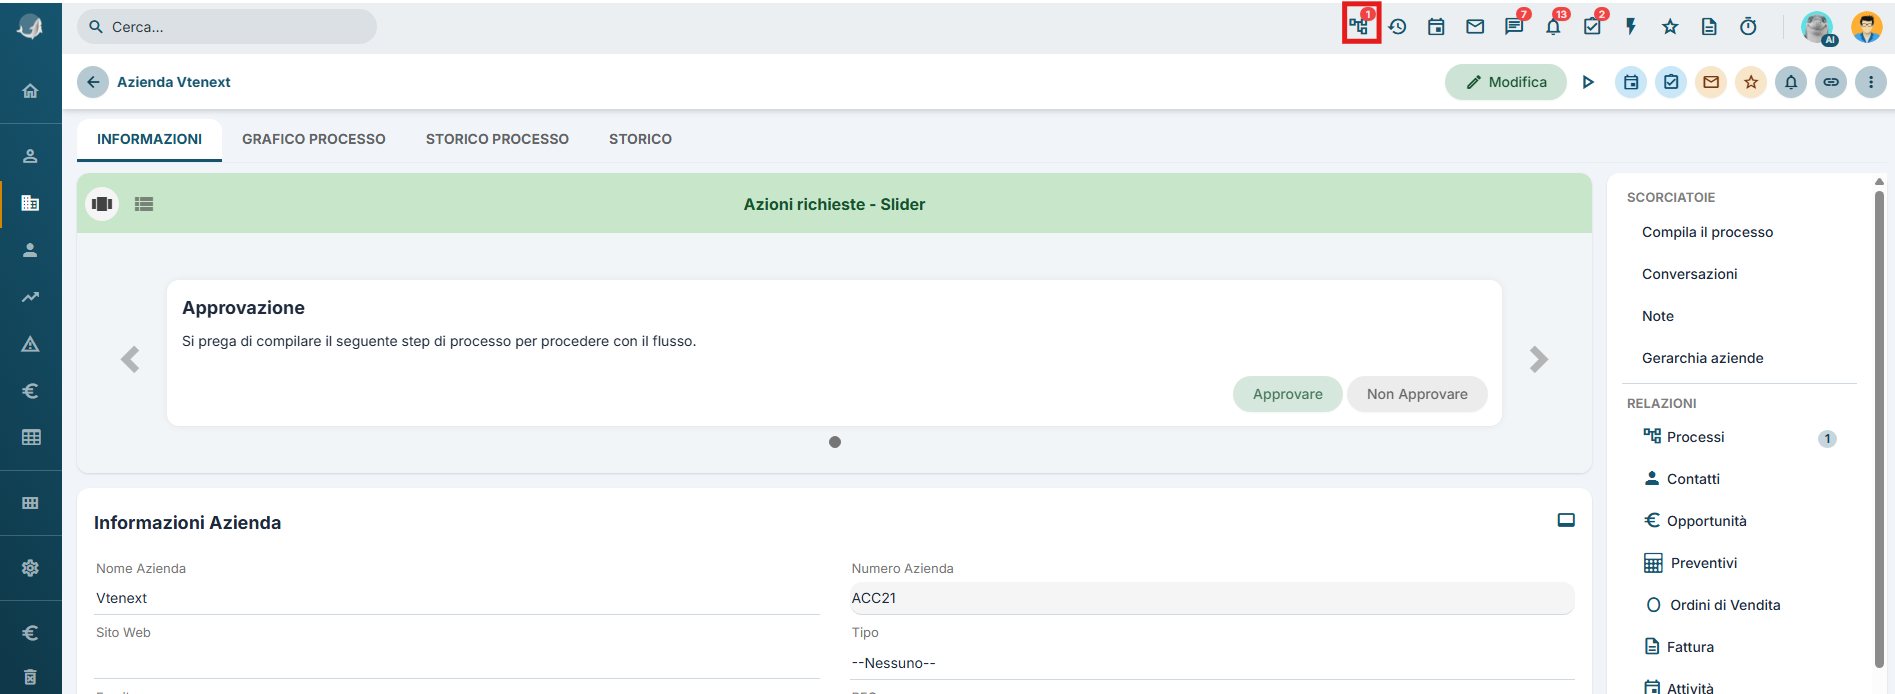This screenshot has width=1895, height=694.
Task: Click the Approvare button
Action: 1288,394
